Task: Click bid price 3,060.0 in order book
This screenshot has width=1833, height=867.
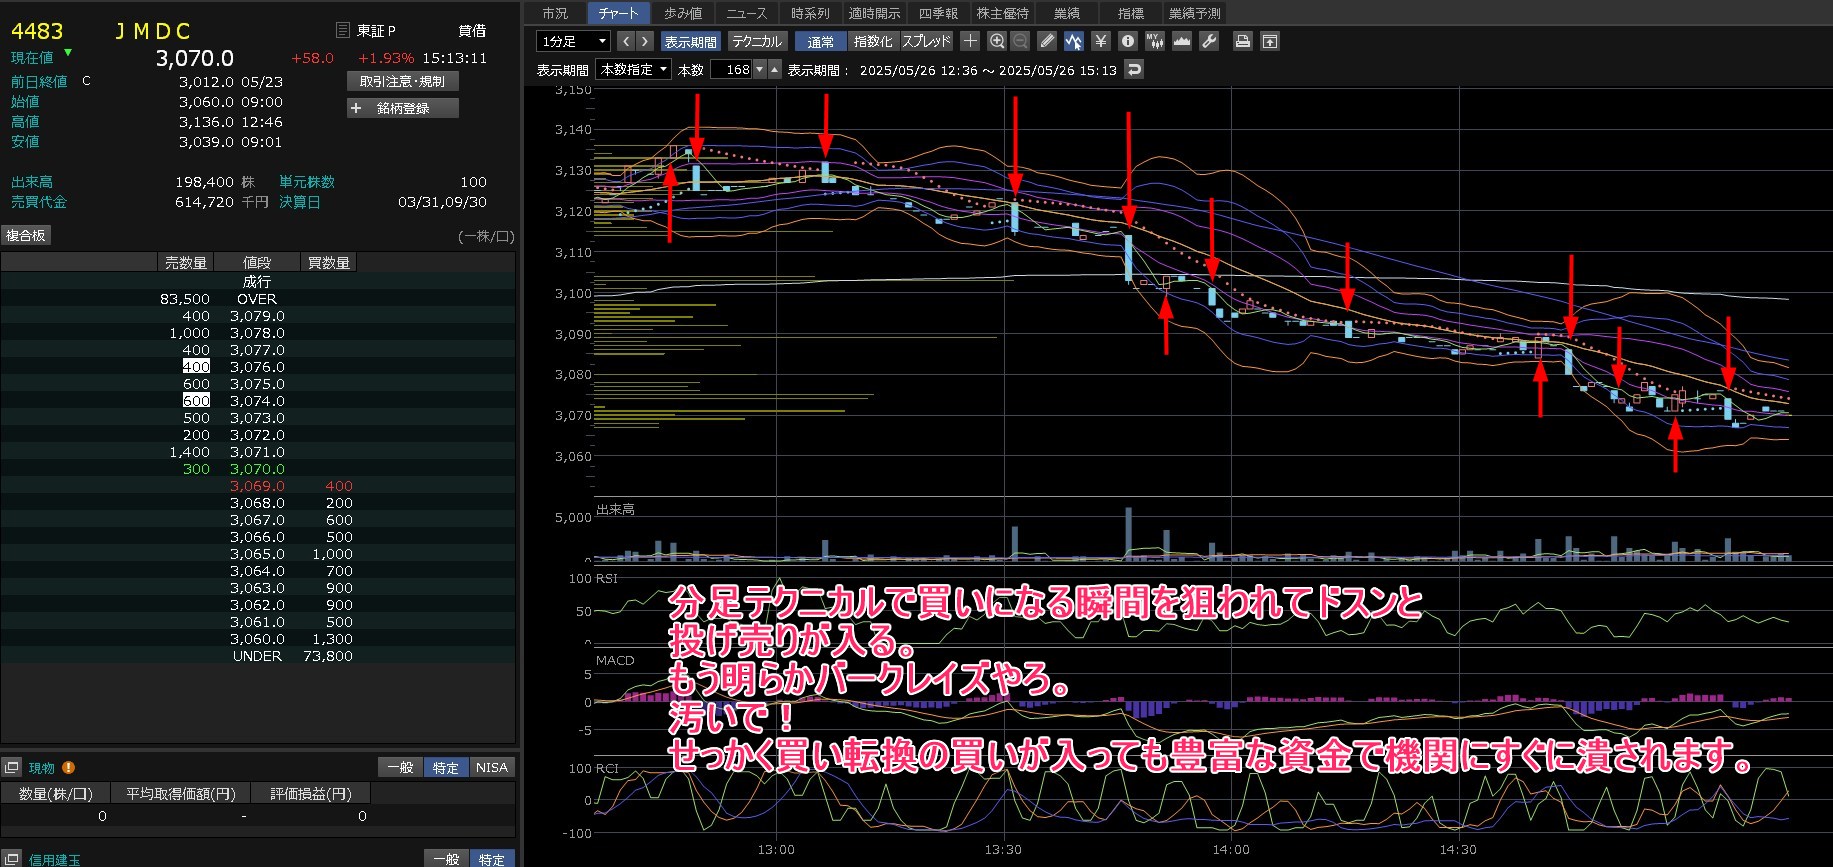Action: point(257,639)
